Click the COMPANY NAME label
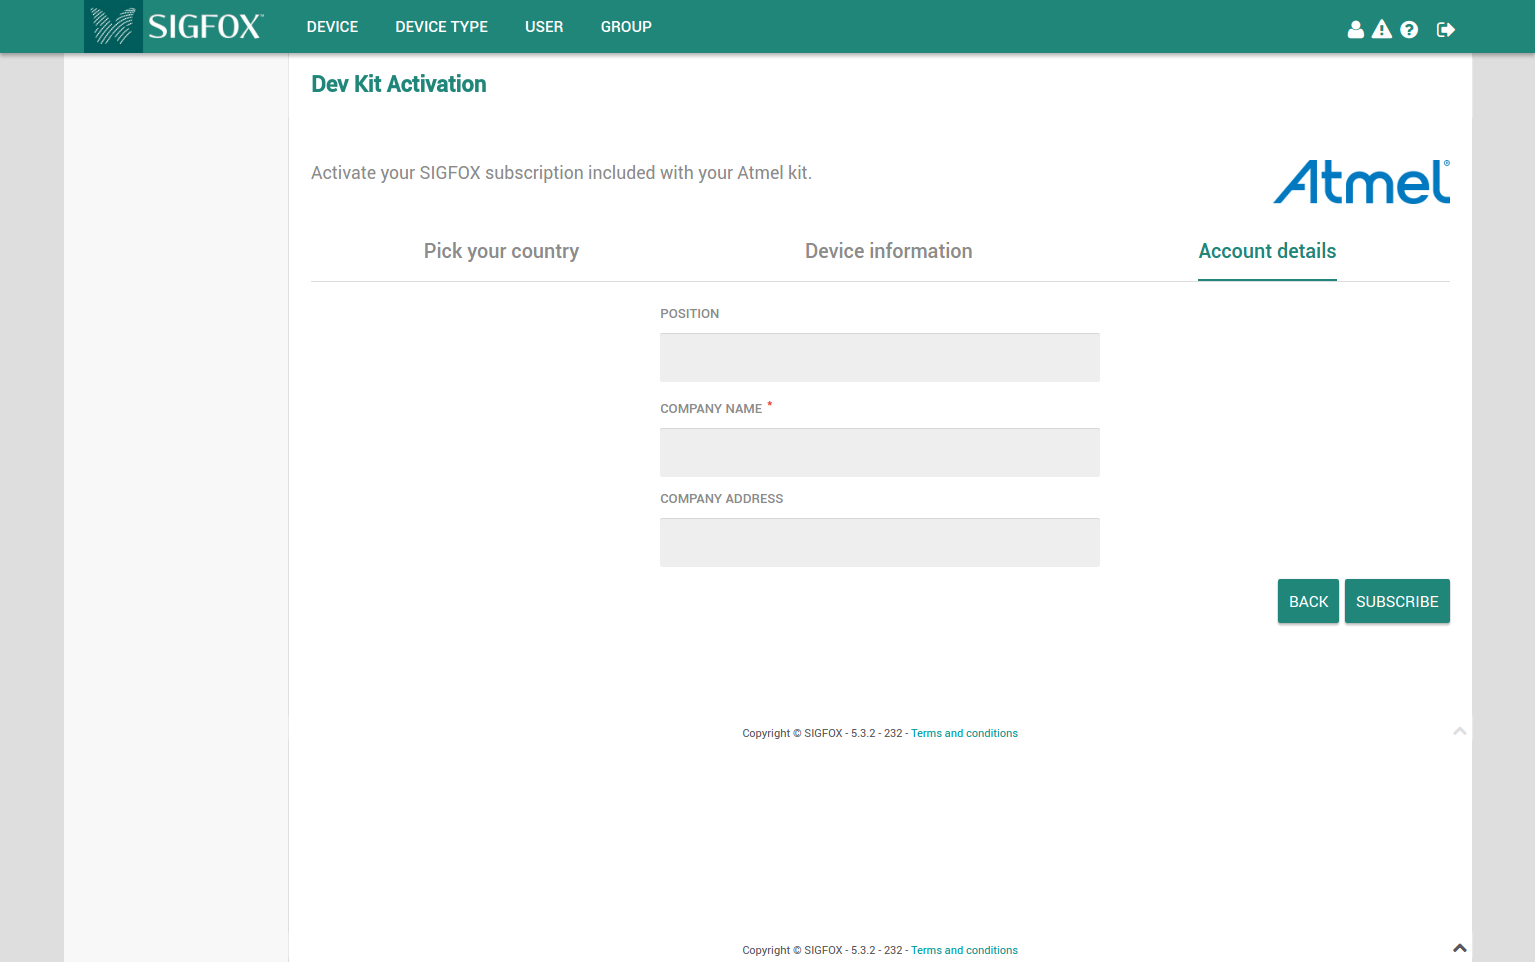 click(711, 408)
